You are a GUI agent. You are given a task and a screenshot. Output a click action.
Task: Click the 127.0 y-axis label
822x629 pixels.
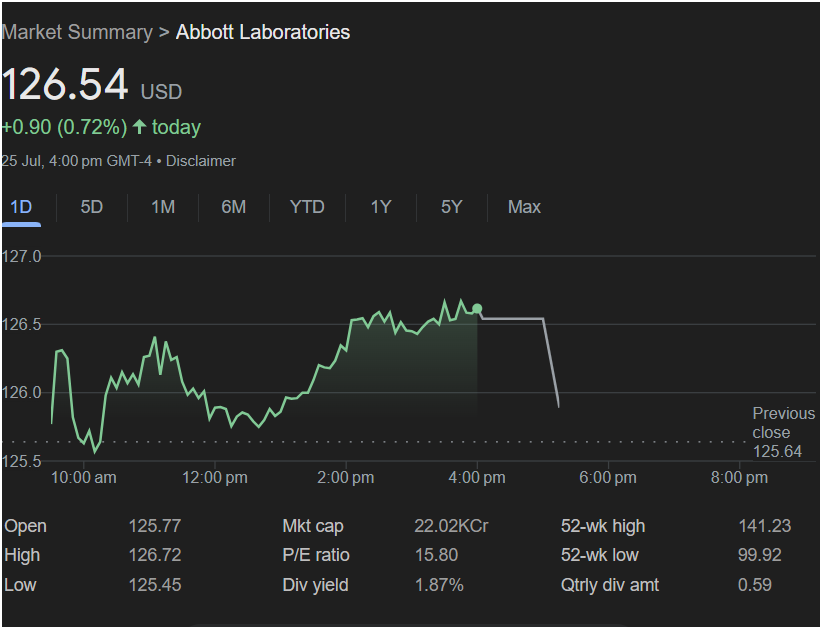click(x=21, y=256)
